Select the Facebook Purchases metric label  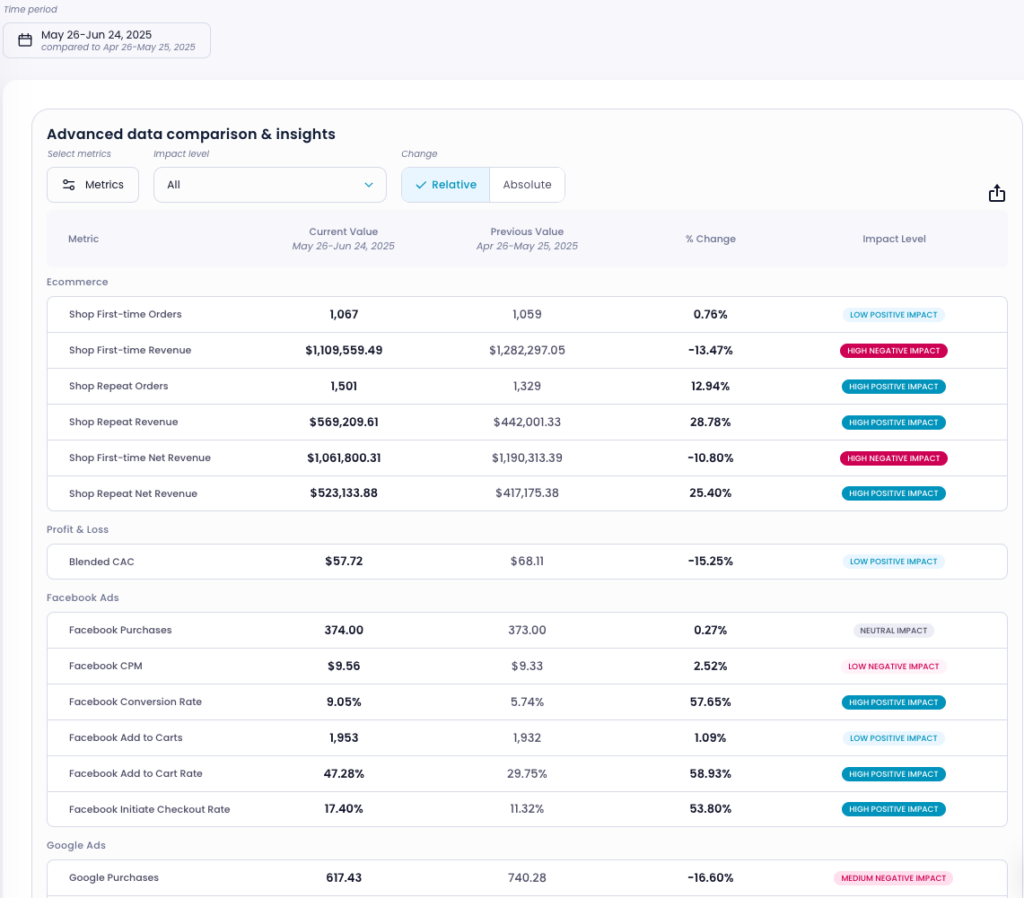[120, 630]
